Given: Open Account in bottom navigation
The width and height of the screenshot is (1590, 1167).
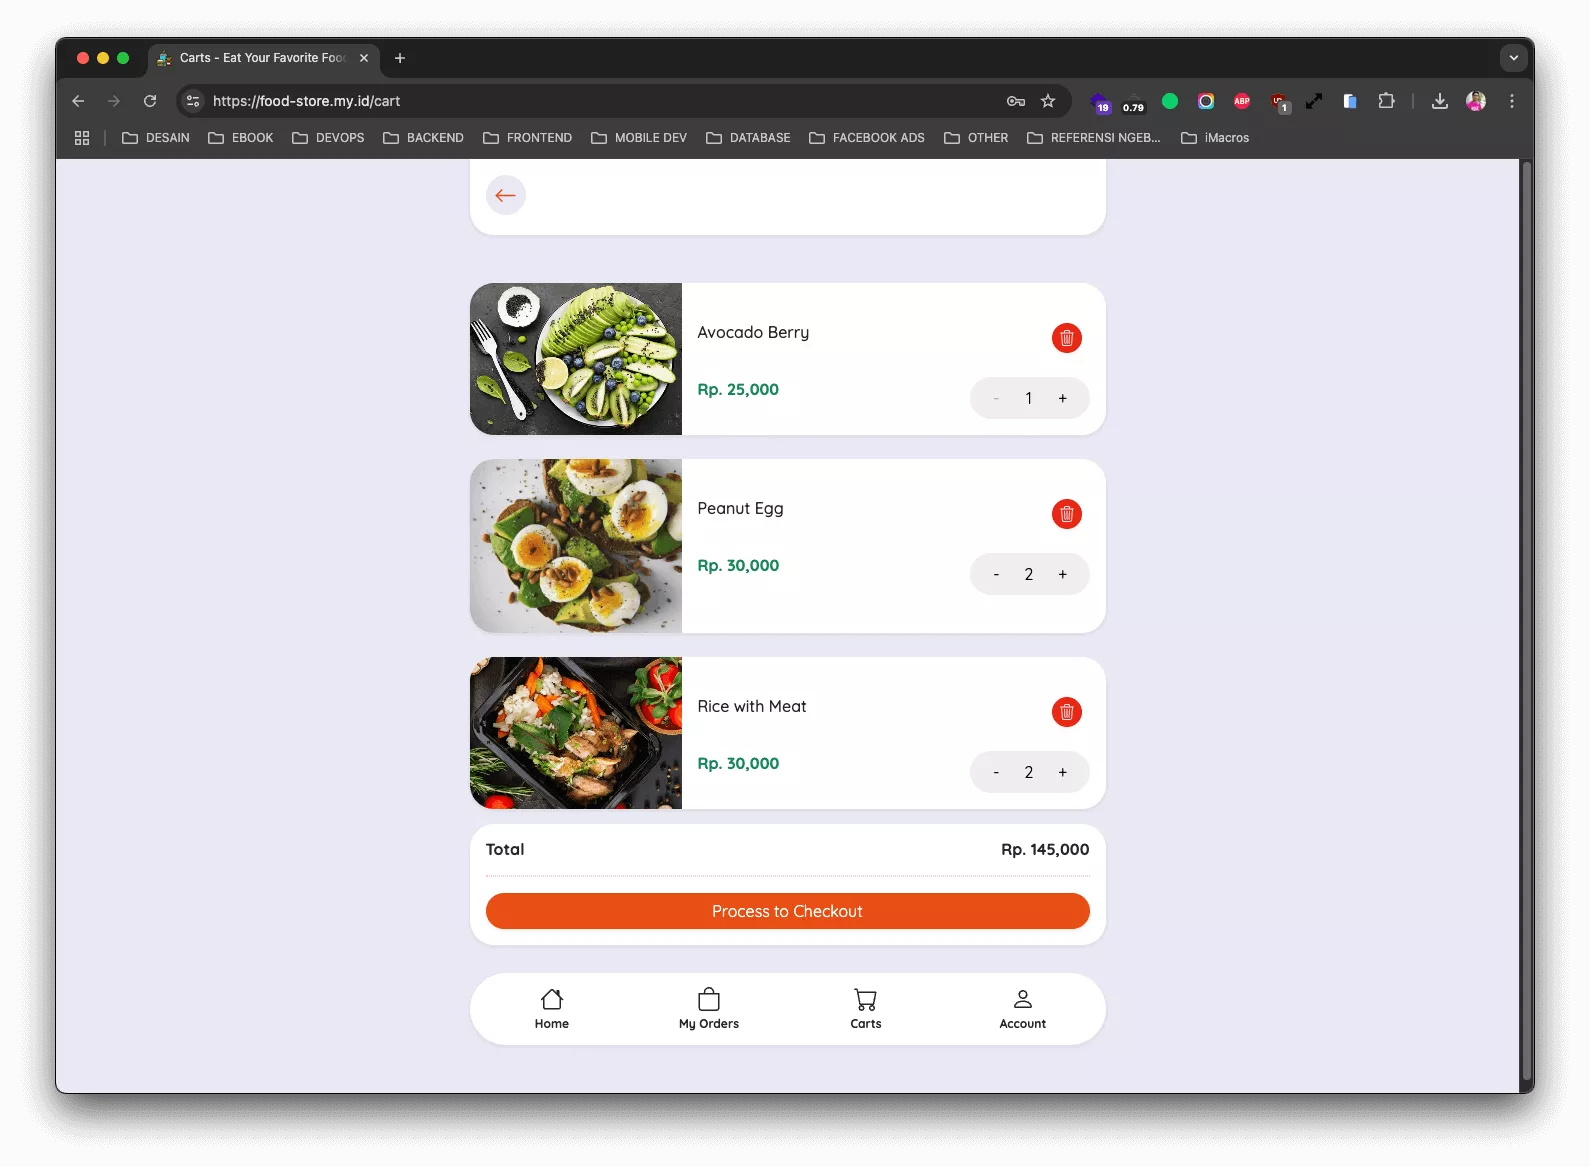Looking at the screenshot, I should click(x=1023, y=1009).
